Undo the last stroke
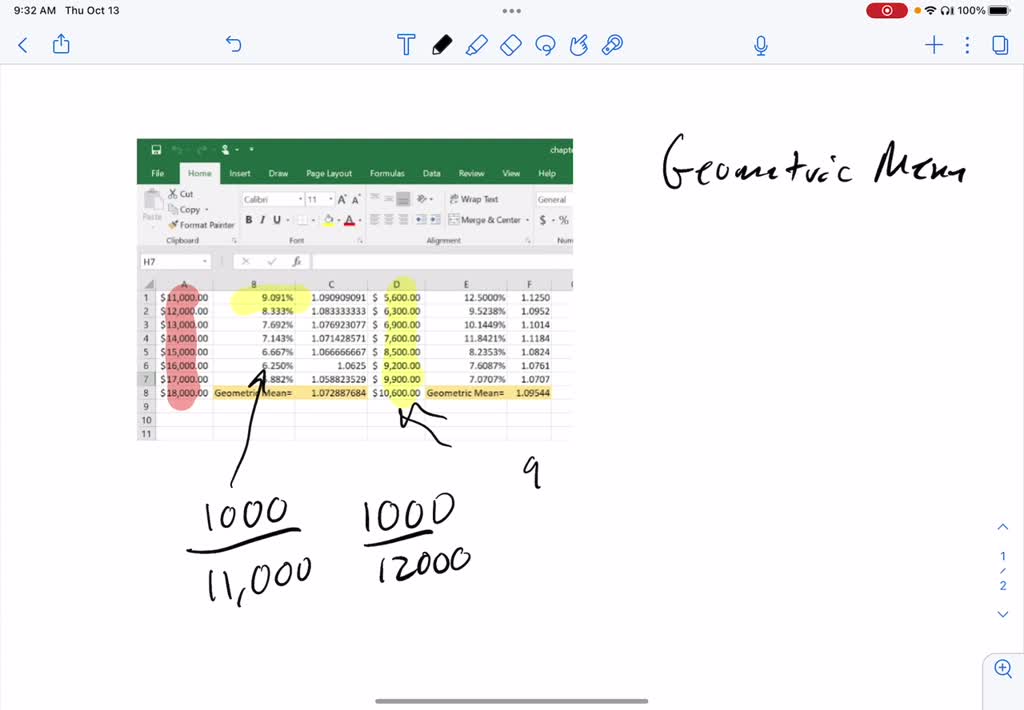Screen dimensions: 1024x710 (233, 45)
